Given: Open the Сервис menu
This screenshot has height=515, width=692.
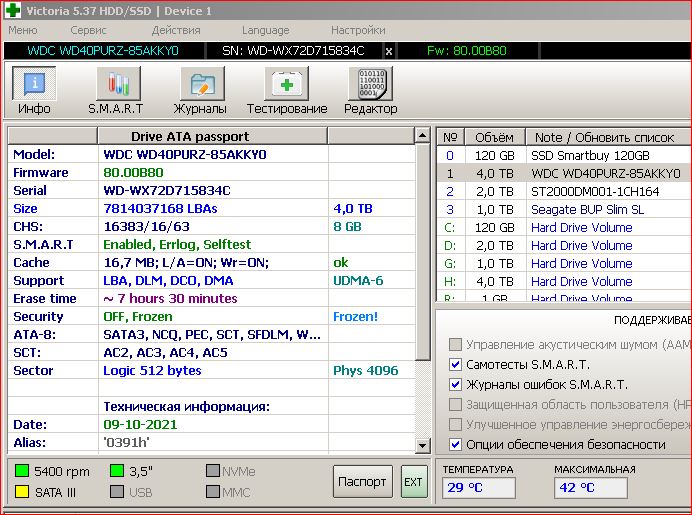Looking at the screenshot, I should [x=88, y=30].
